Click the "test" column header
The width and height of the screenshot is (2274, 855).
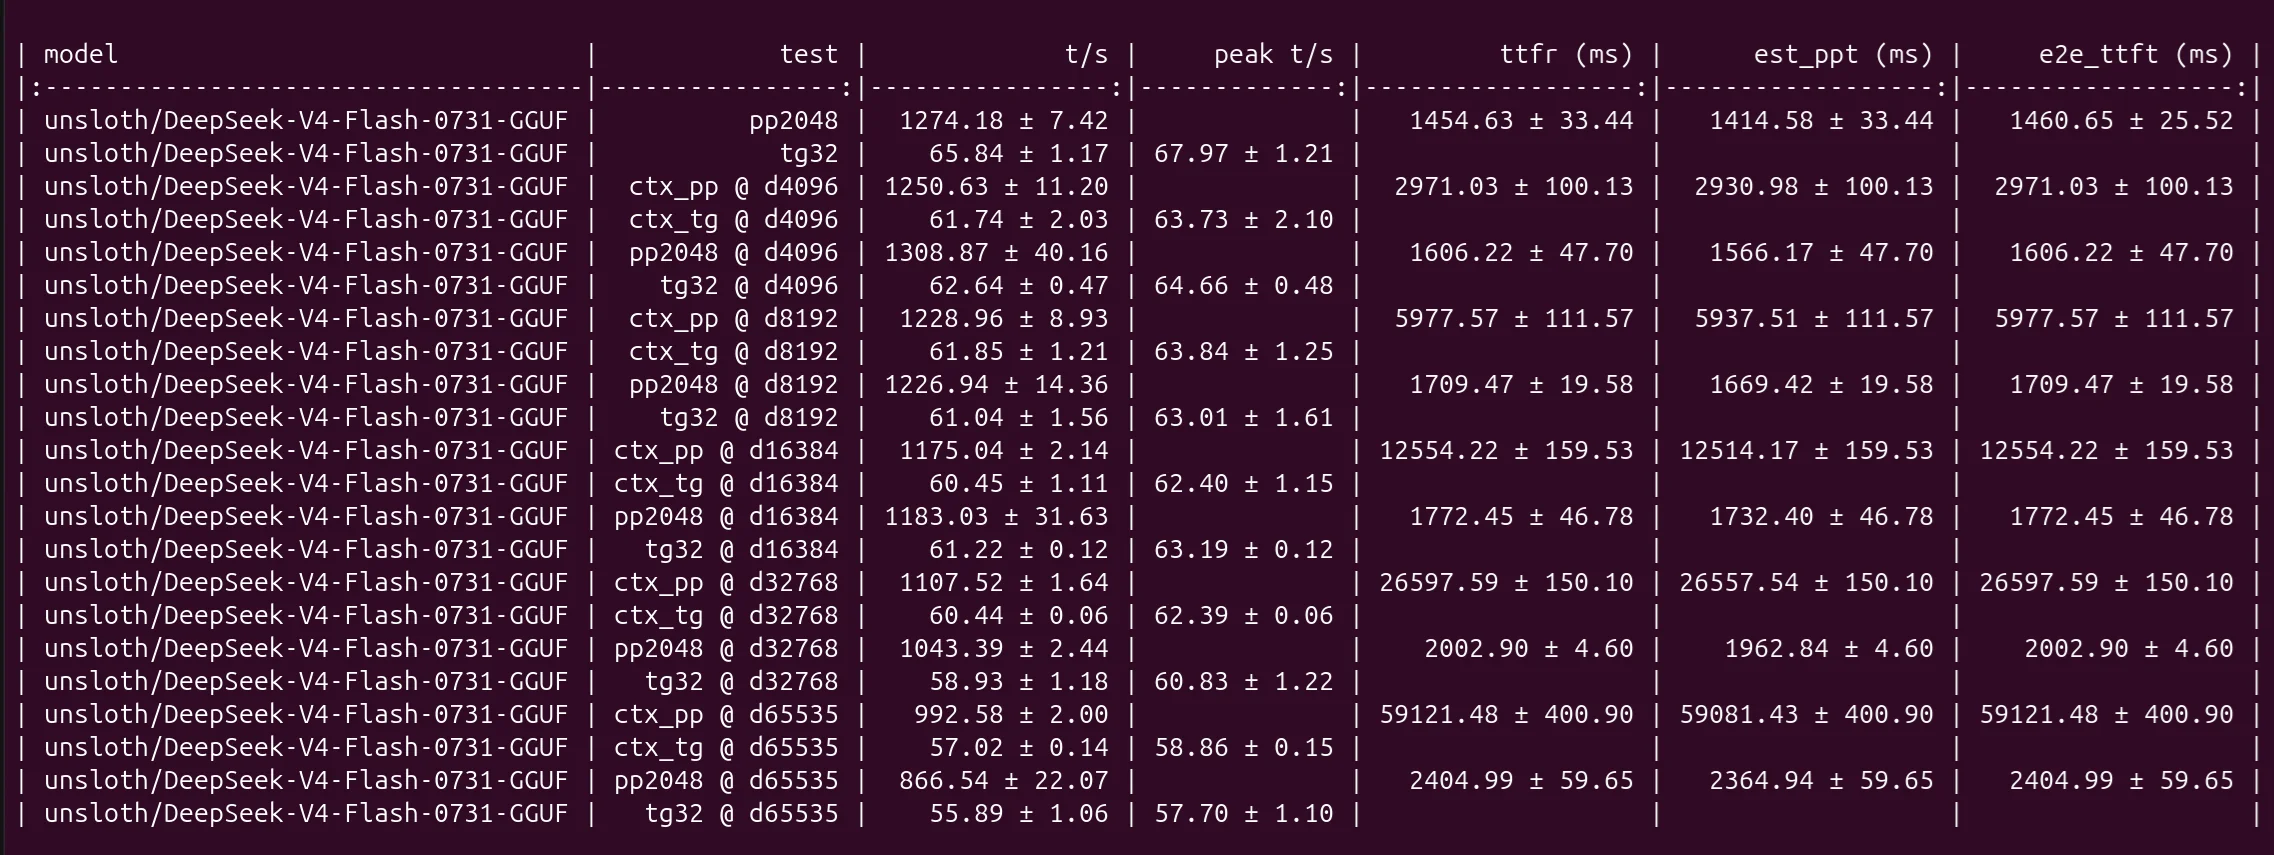tap(809, 54)
